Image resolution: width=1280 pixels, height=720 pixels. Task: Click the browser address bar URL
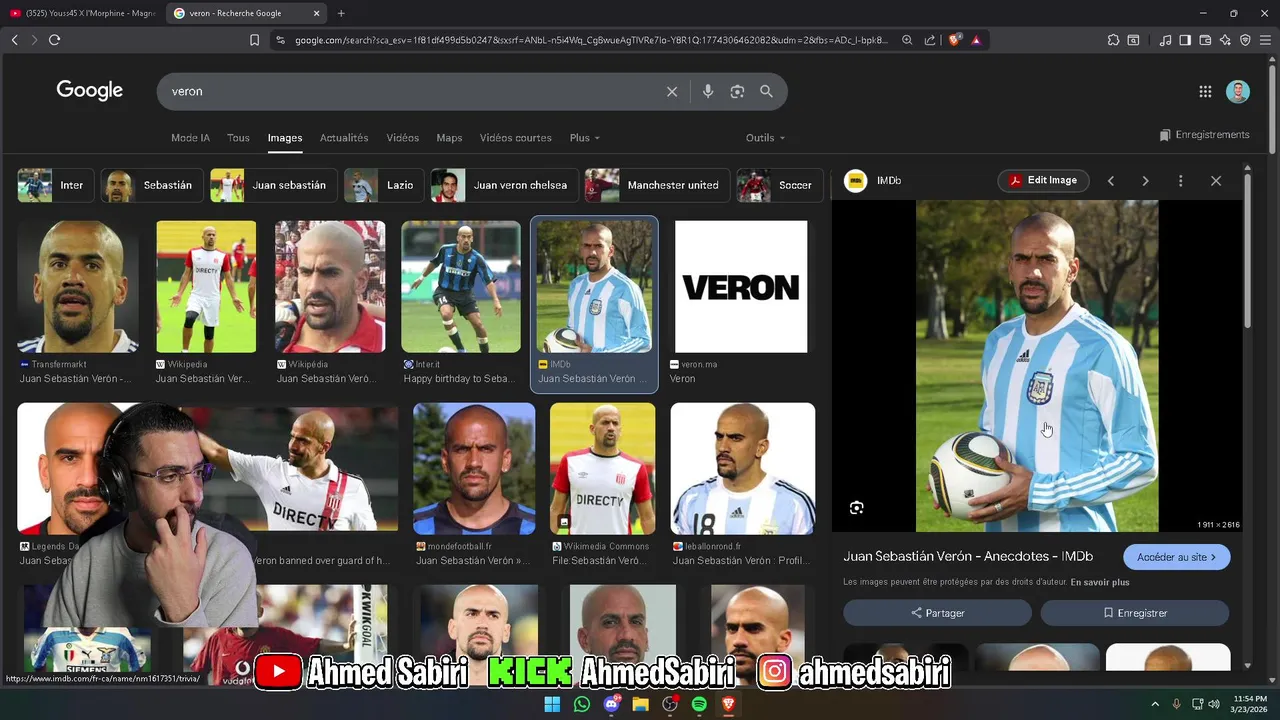590,40
